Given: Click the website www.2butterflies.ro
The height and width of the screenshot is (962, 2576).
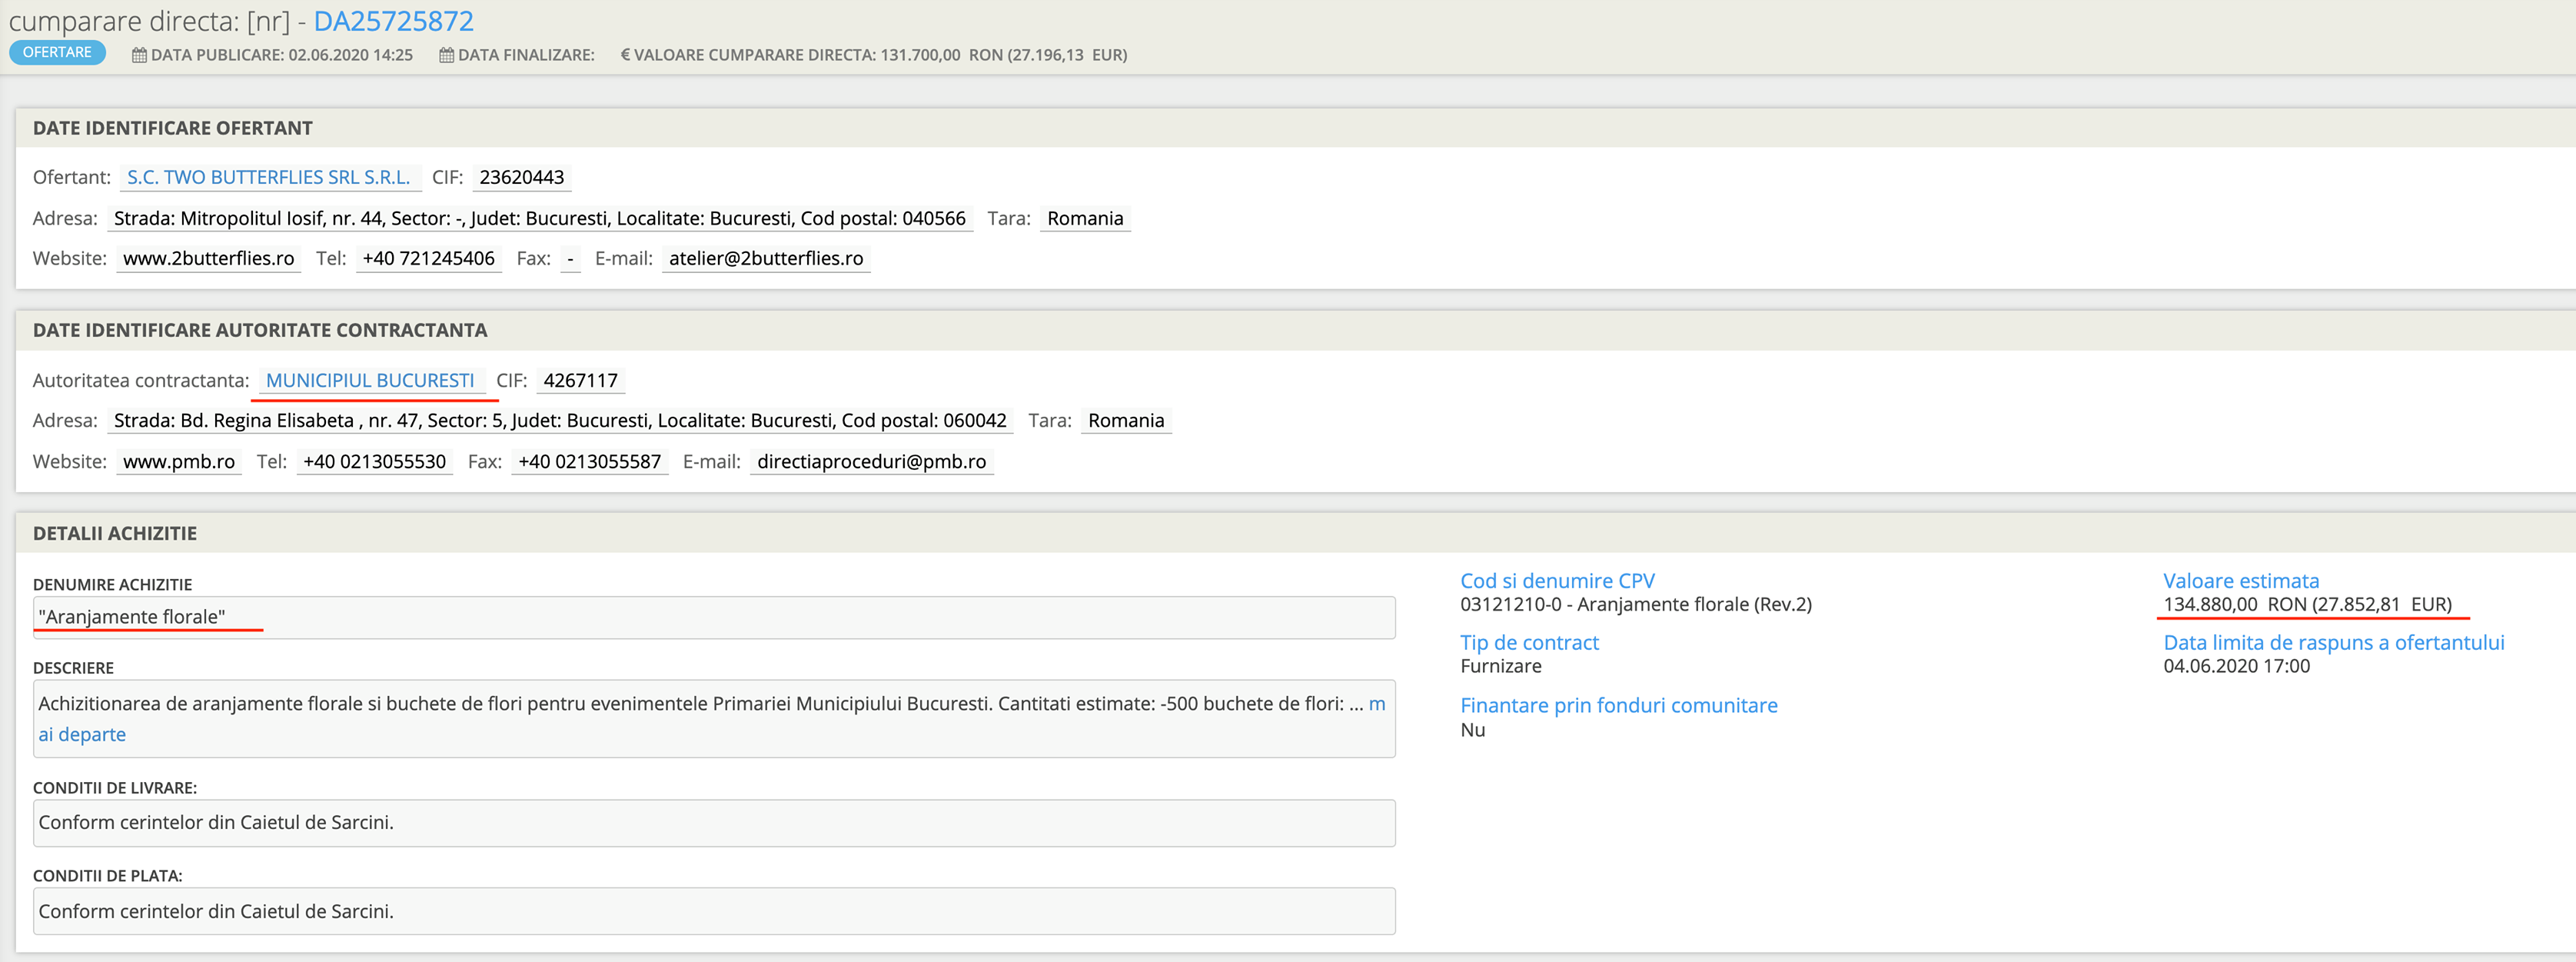Looking at the screenshot, I should coord(208,258).
